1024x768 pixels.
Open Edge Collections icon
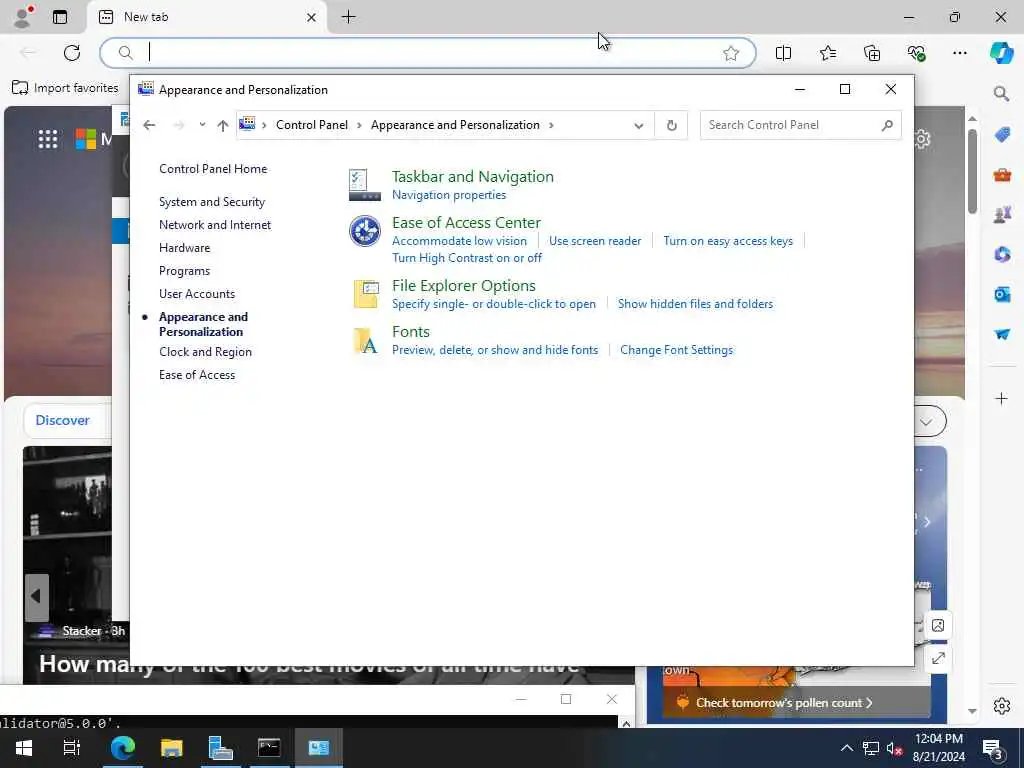[x=872, y=53]
